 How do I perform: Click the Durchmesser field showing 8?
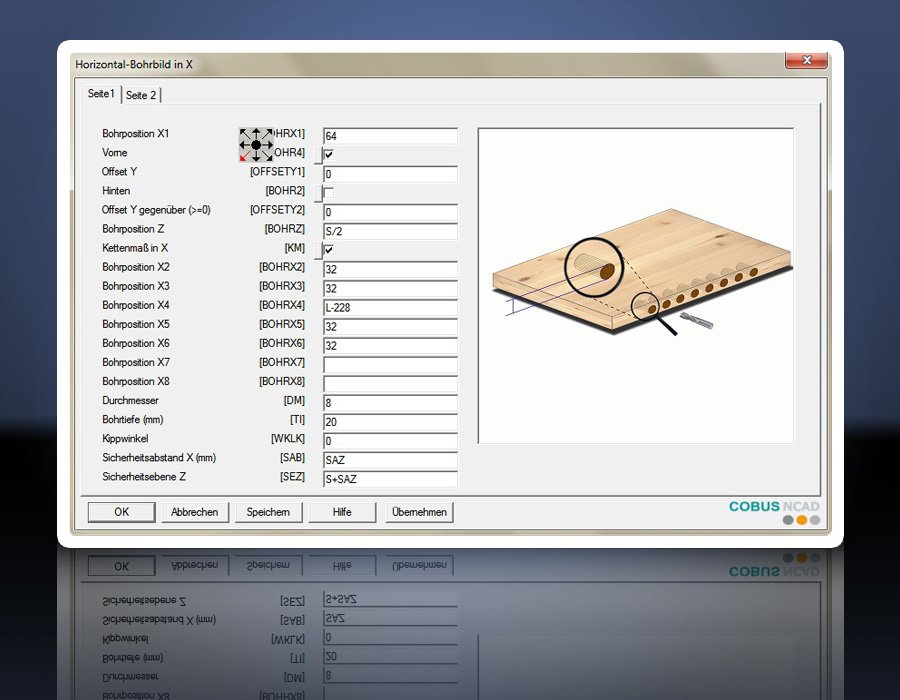pos(390,403)
